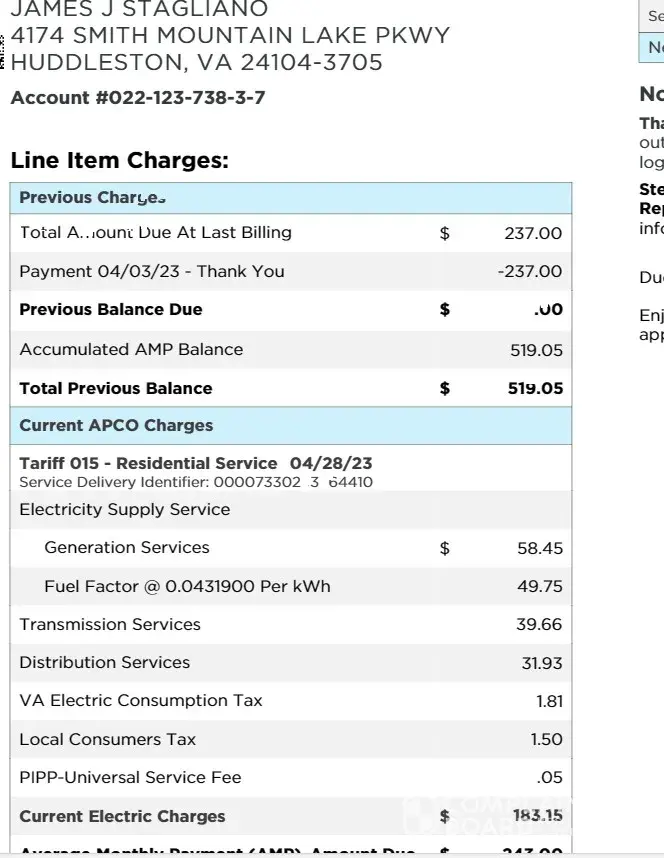
Task: Click the Tariff 015 Residential Service line
Action: click(x=196, y=463)
